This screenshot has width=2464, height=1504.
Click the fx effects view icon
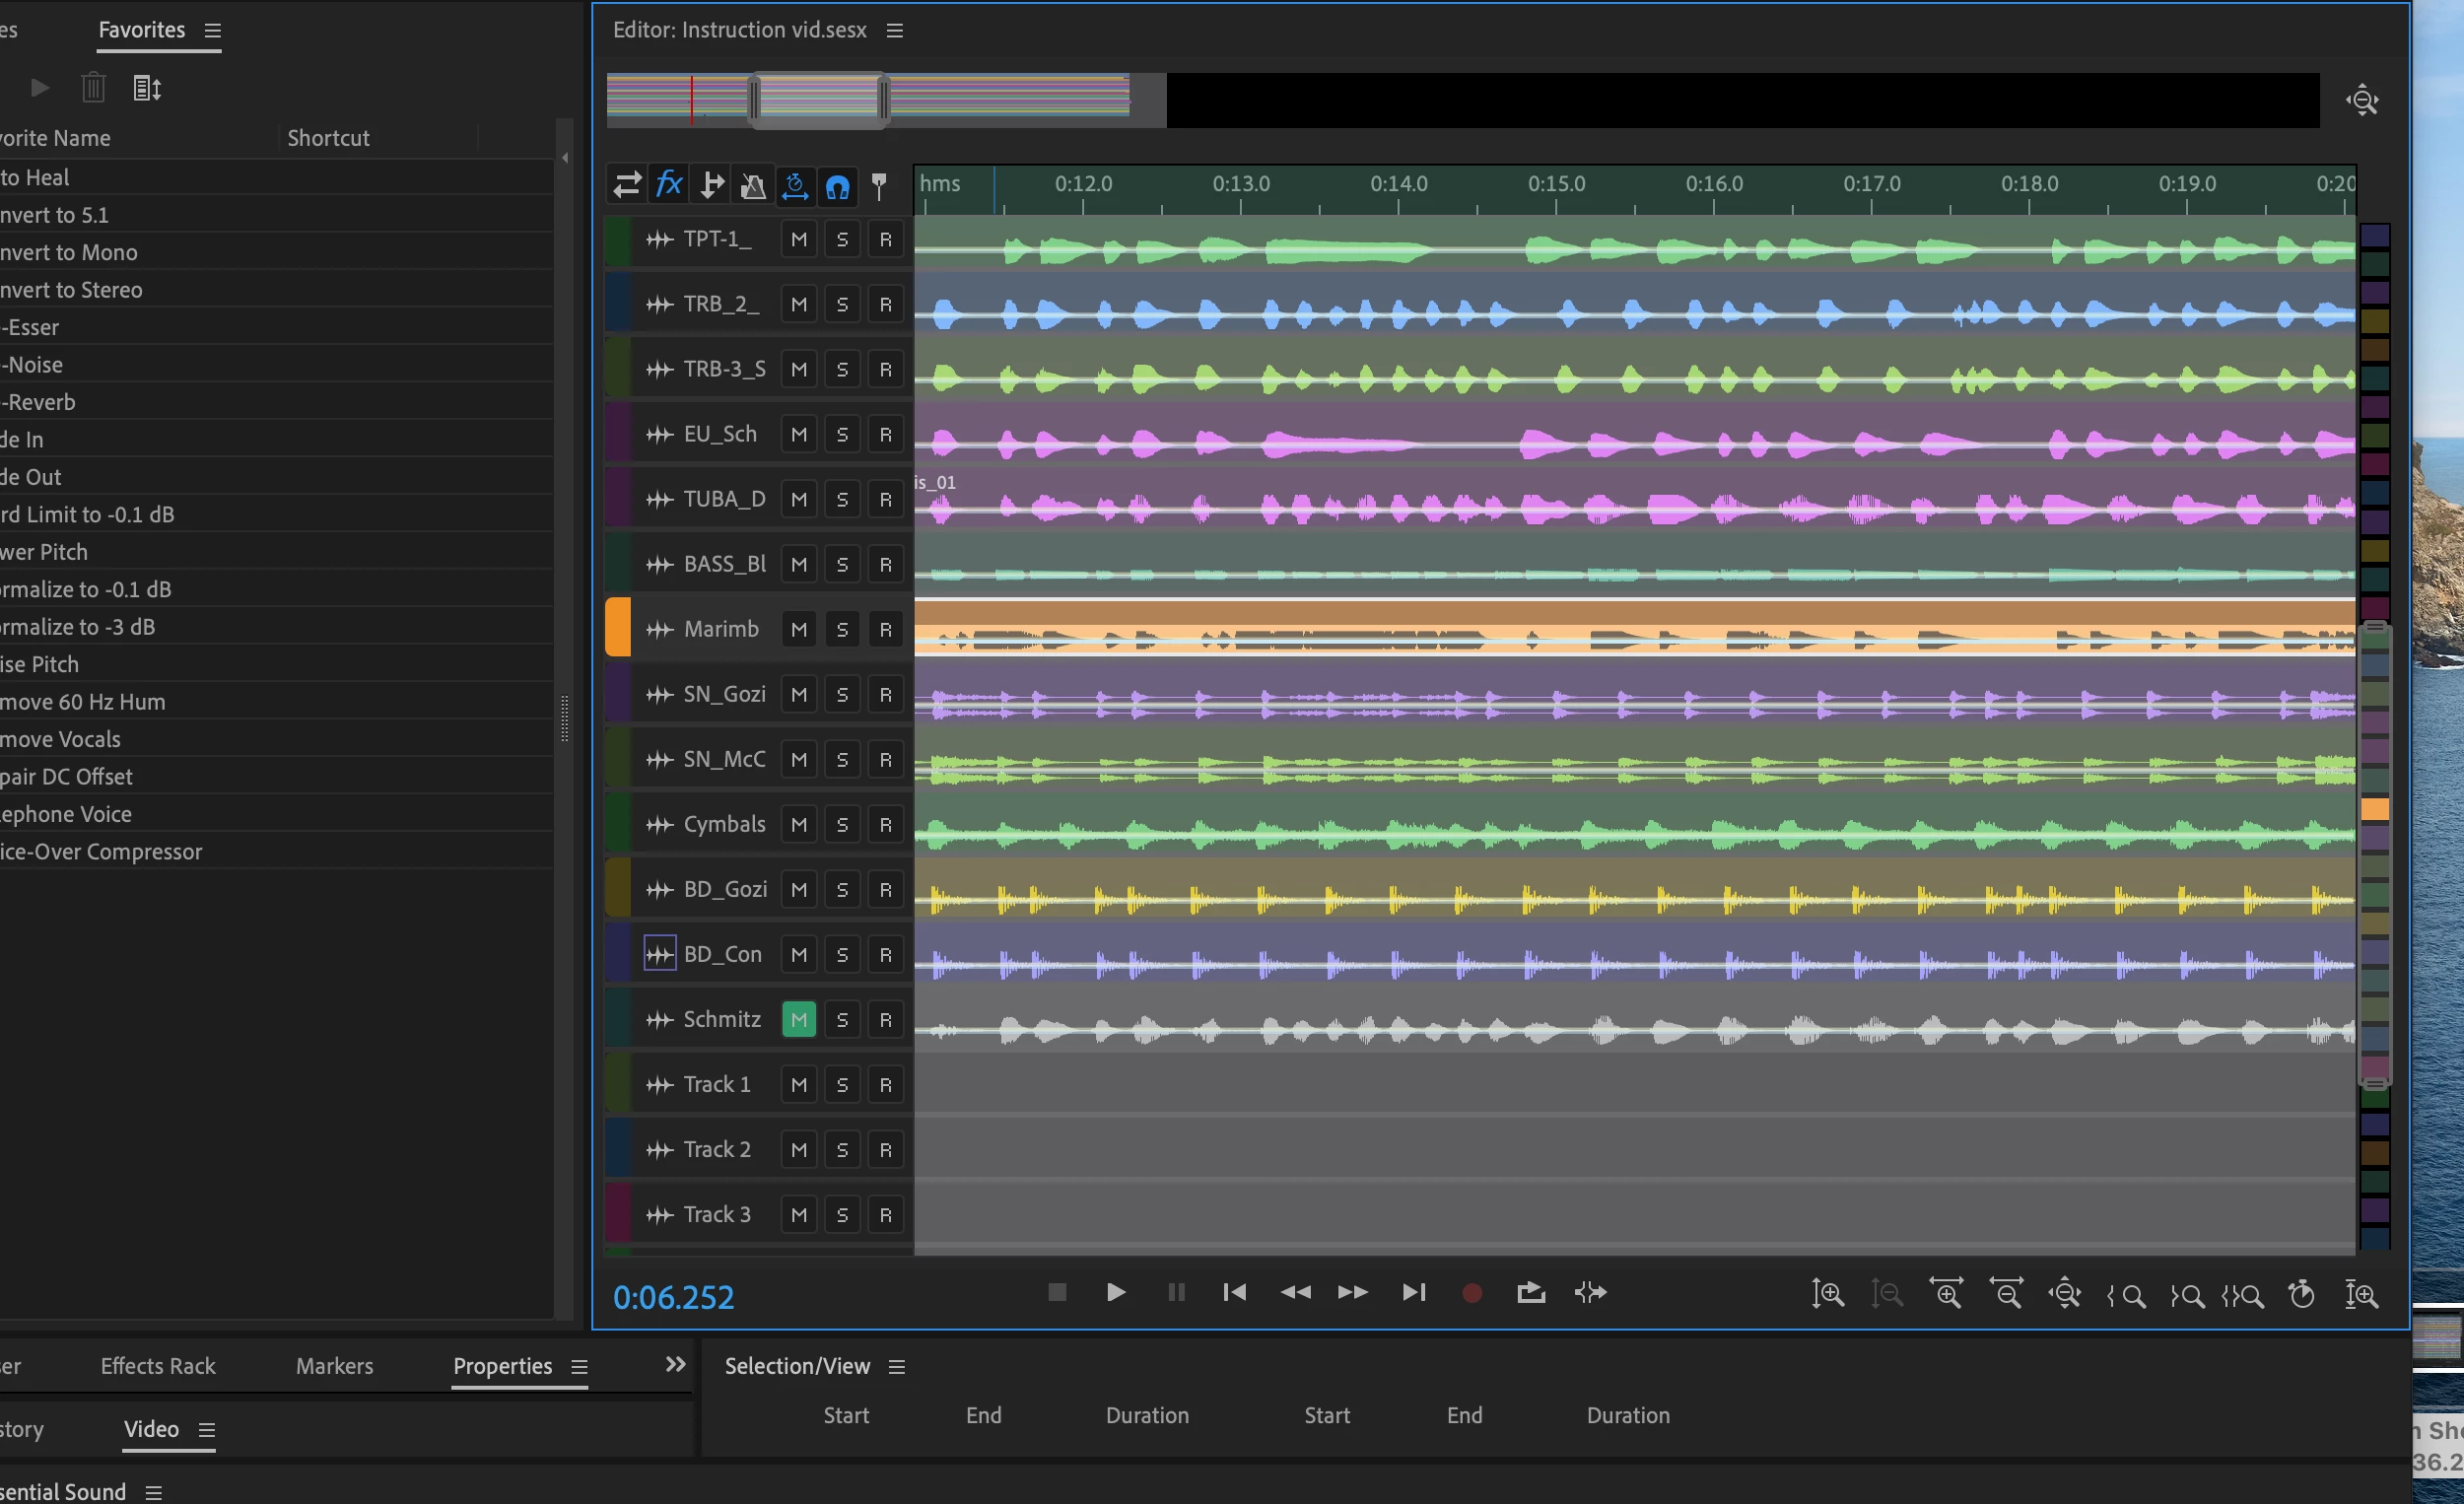[x=668, y=185]
